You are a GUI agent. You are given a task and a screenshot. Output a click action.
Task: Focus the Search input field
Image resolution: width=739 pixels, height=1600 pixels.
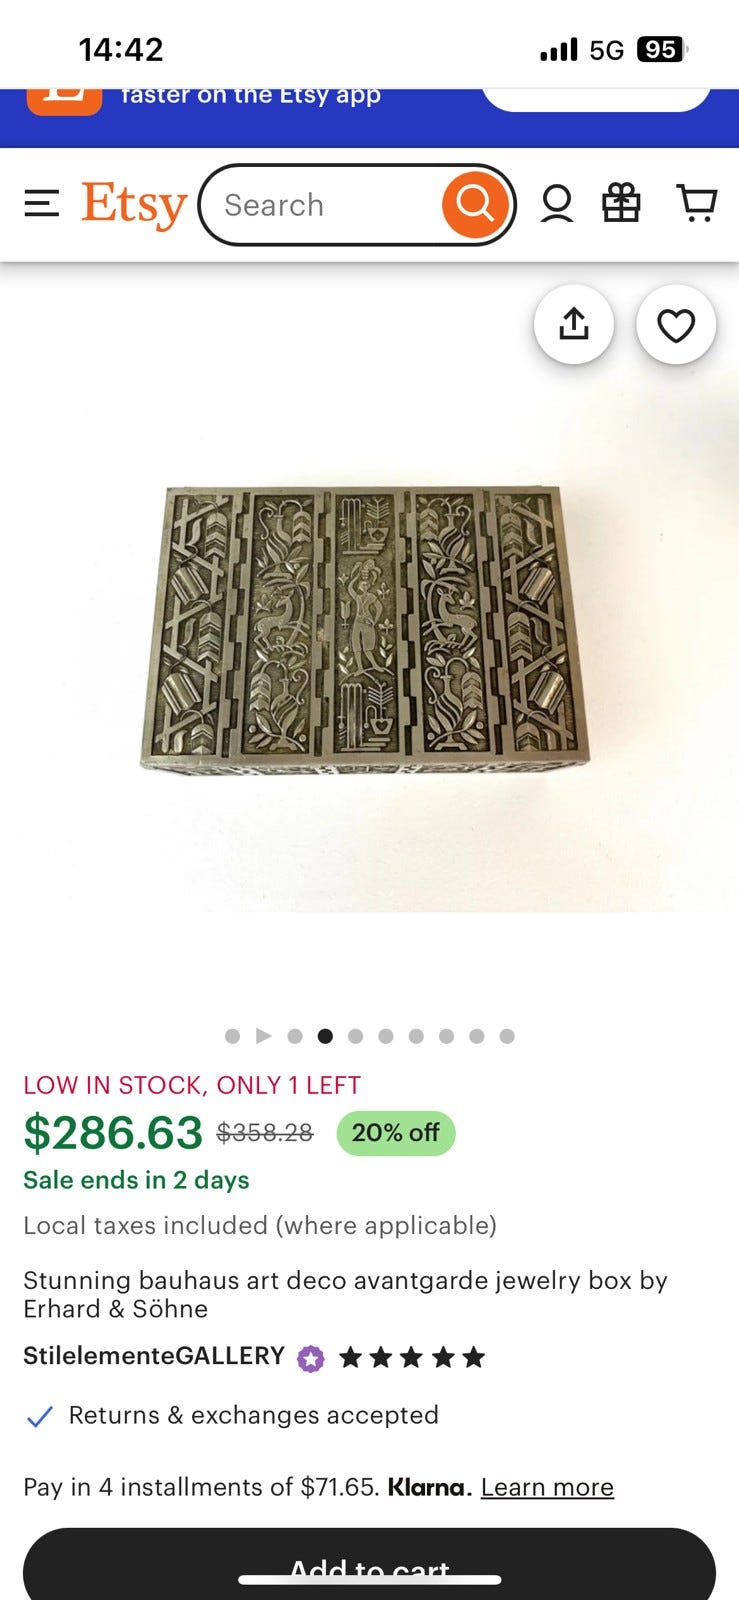point(330,205)
